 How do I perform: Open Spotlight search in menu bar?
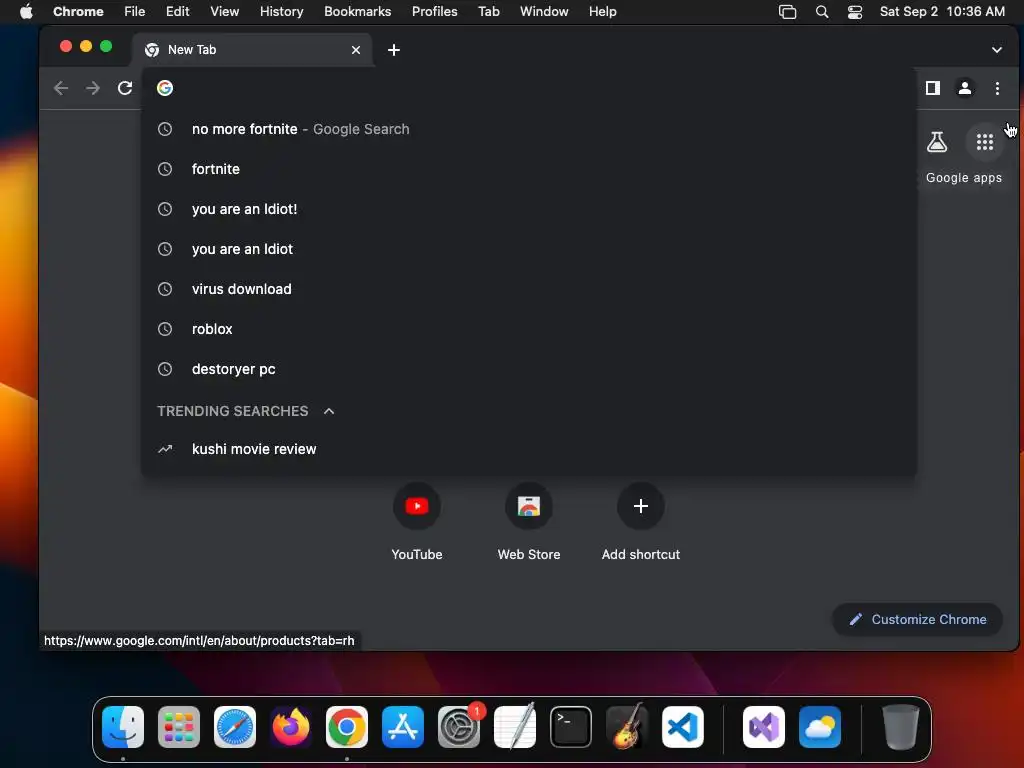tap(822, 12)
